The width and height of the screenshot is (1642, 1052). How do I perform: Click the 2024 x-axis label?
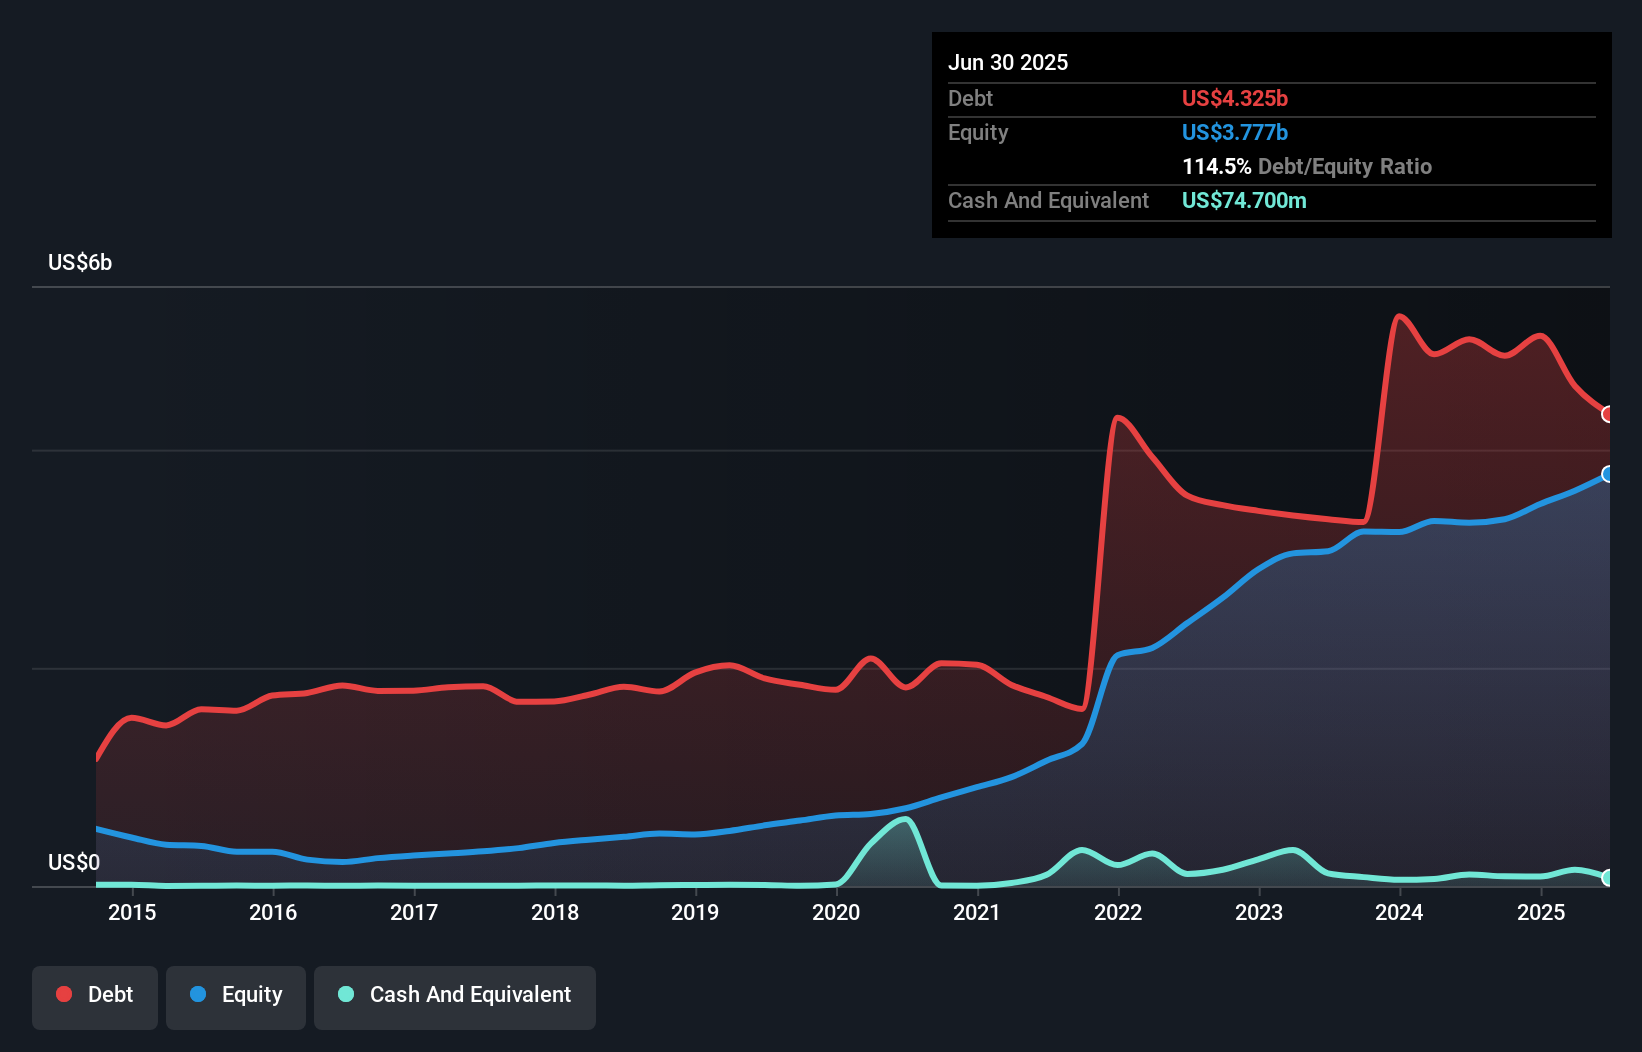[1399, 912]
